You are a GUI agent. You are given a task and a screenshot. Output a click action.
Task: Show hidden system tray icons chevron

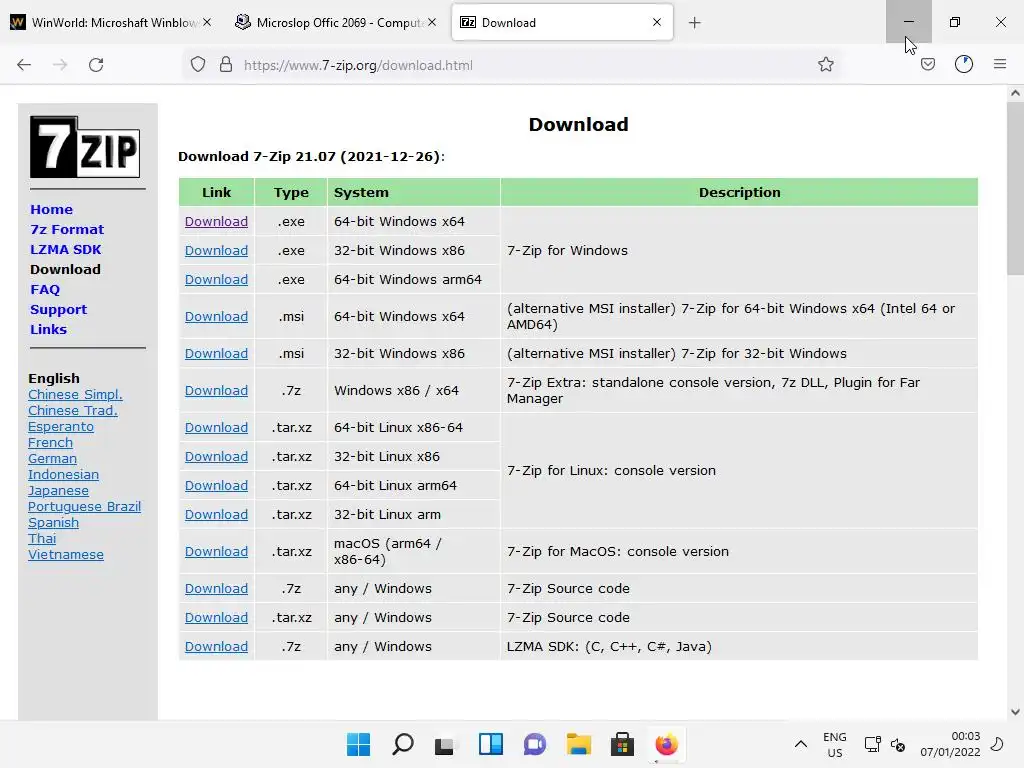pyautogui.click(x=801, y=744)
